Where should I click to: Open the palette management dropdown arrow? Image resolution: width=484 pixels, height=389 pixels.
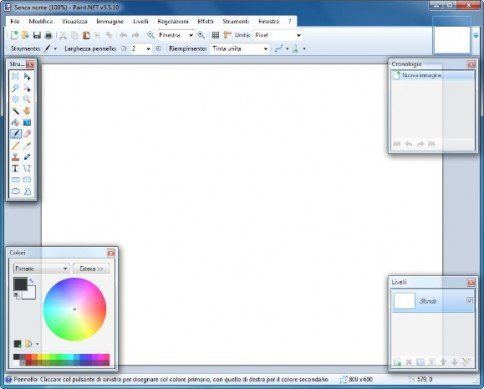37,344
